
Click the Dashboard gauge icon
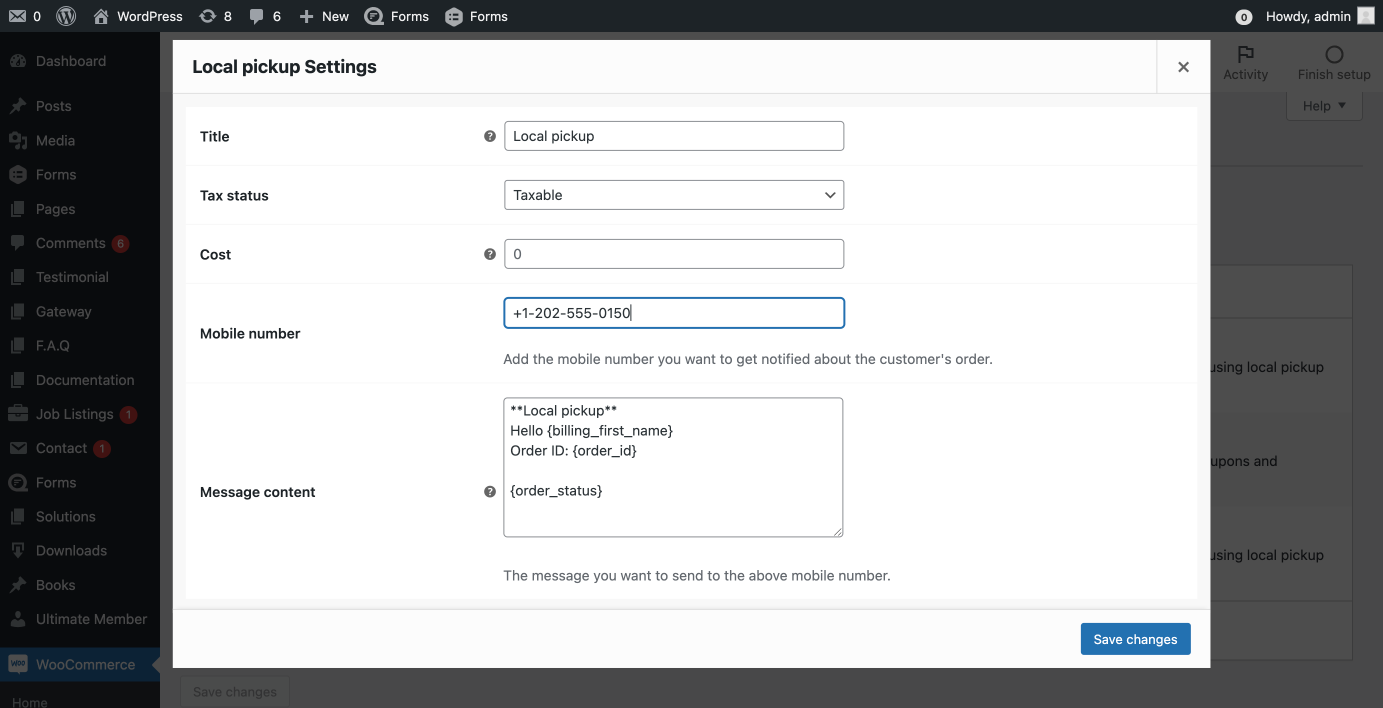18,61
